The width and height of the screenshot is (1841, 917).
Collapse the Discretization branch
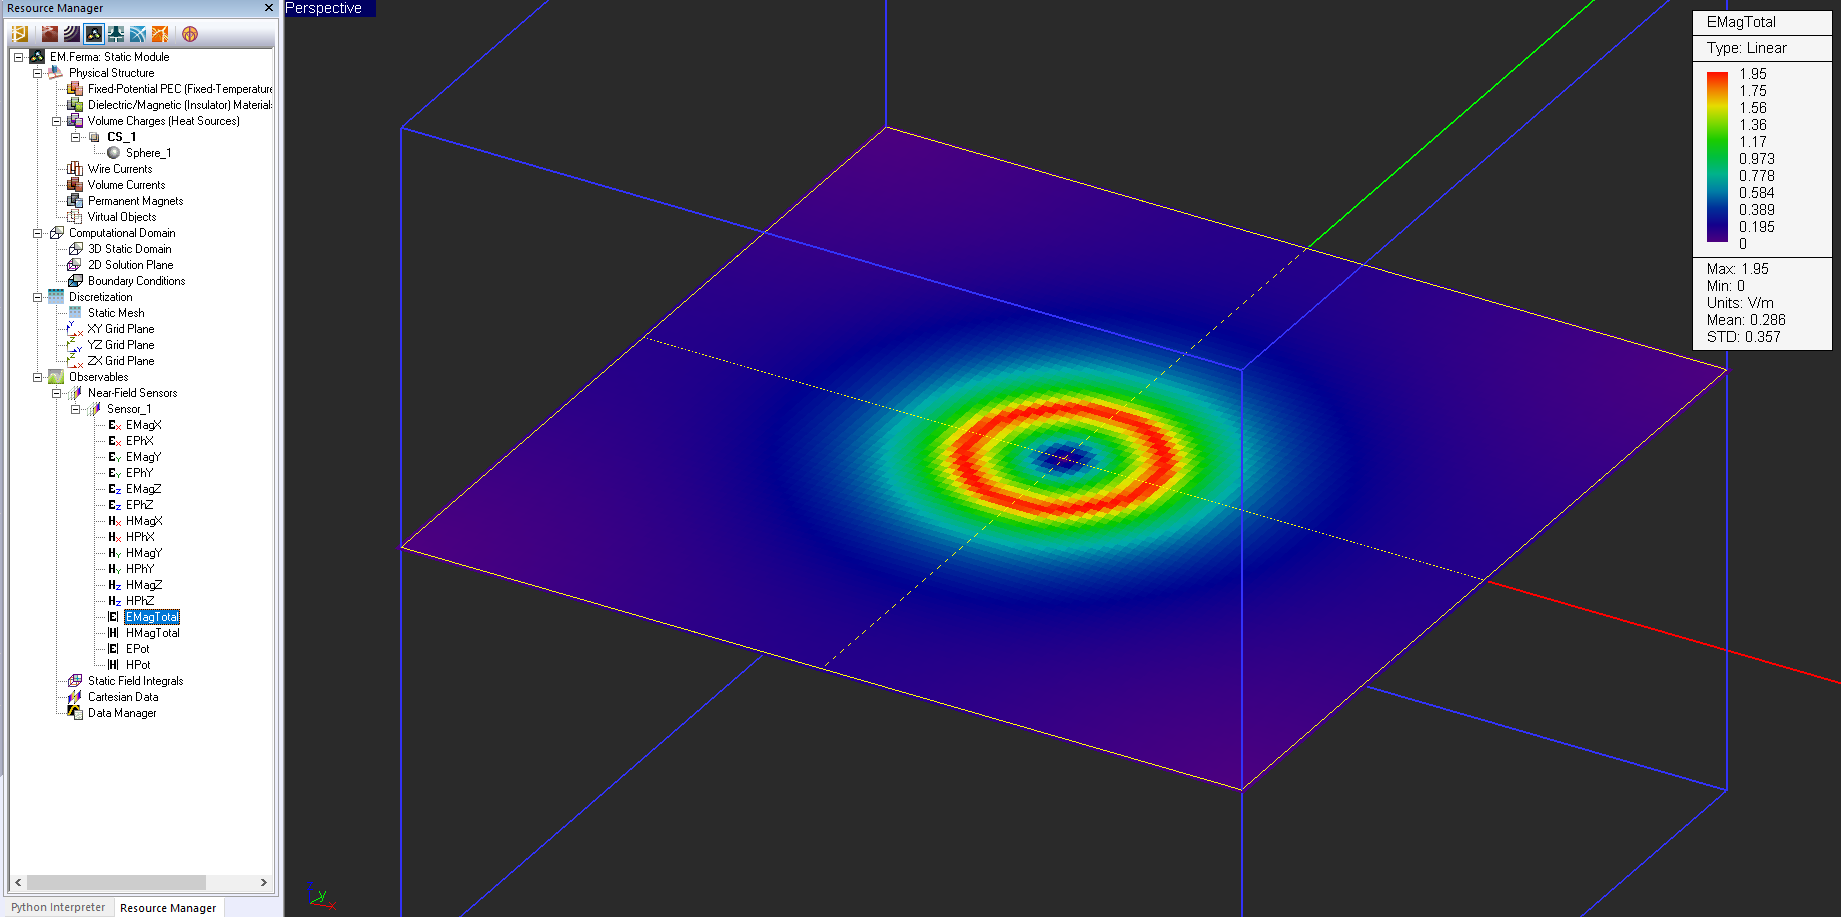click(37, 297)
